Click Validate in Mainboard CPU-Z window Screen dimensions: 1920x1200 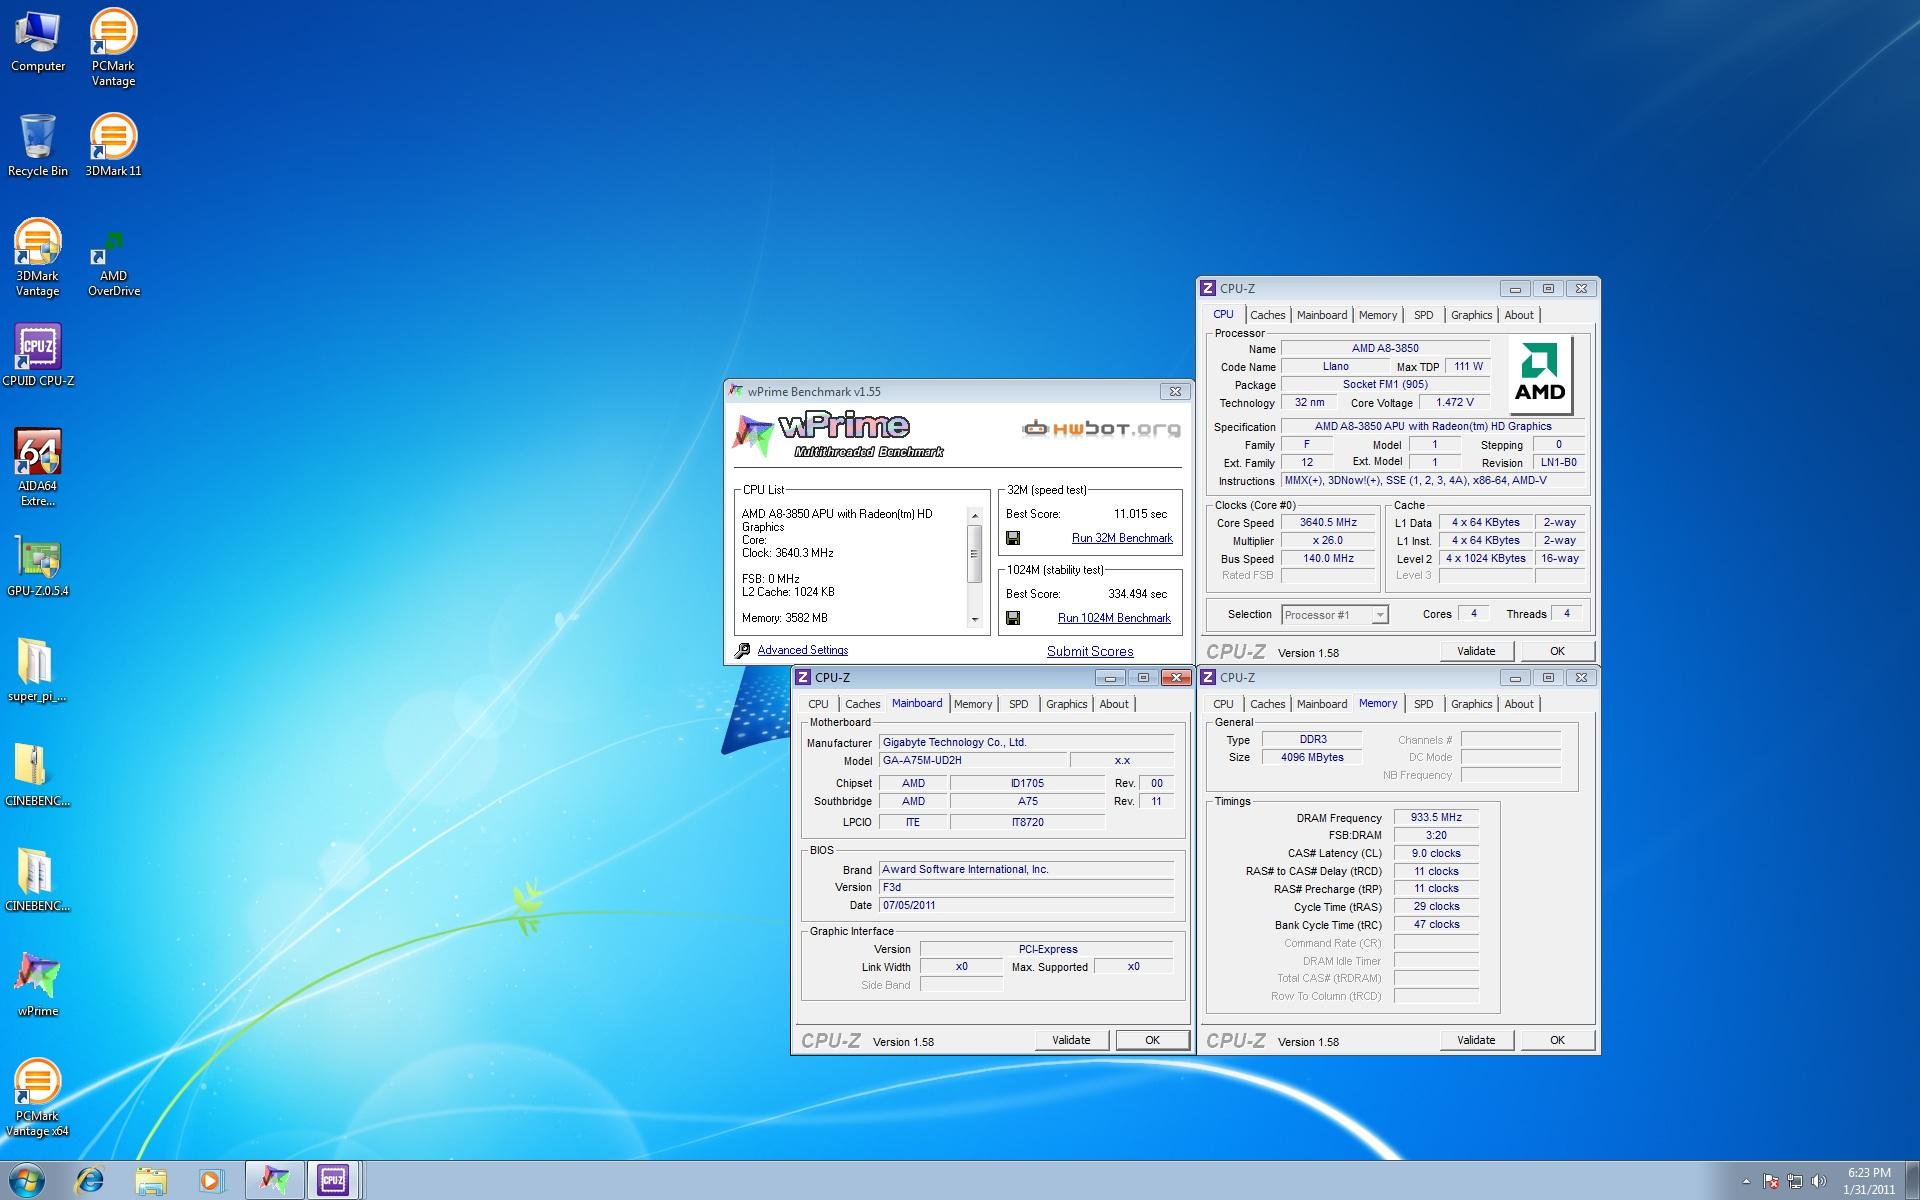coord(1071,1040)
